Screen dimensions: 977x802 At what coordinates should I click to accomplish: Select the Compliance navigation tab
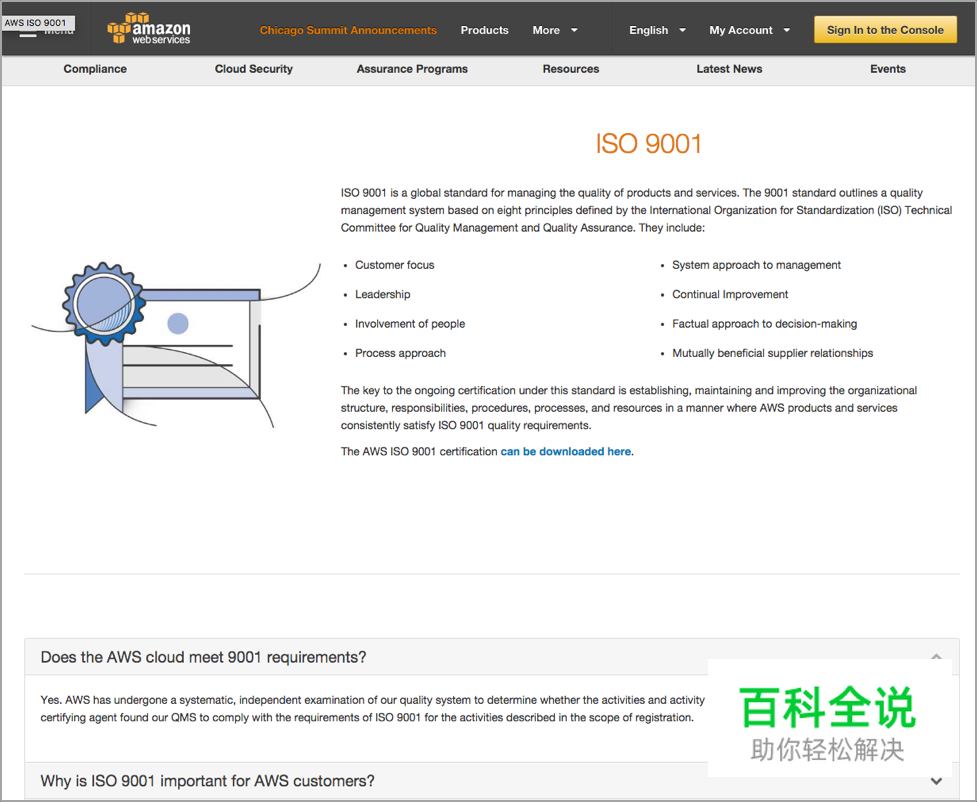pos(95,69)
